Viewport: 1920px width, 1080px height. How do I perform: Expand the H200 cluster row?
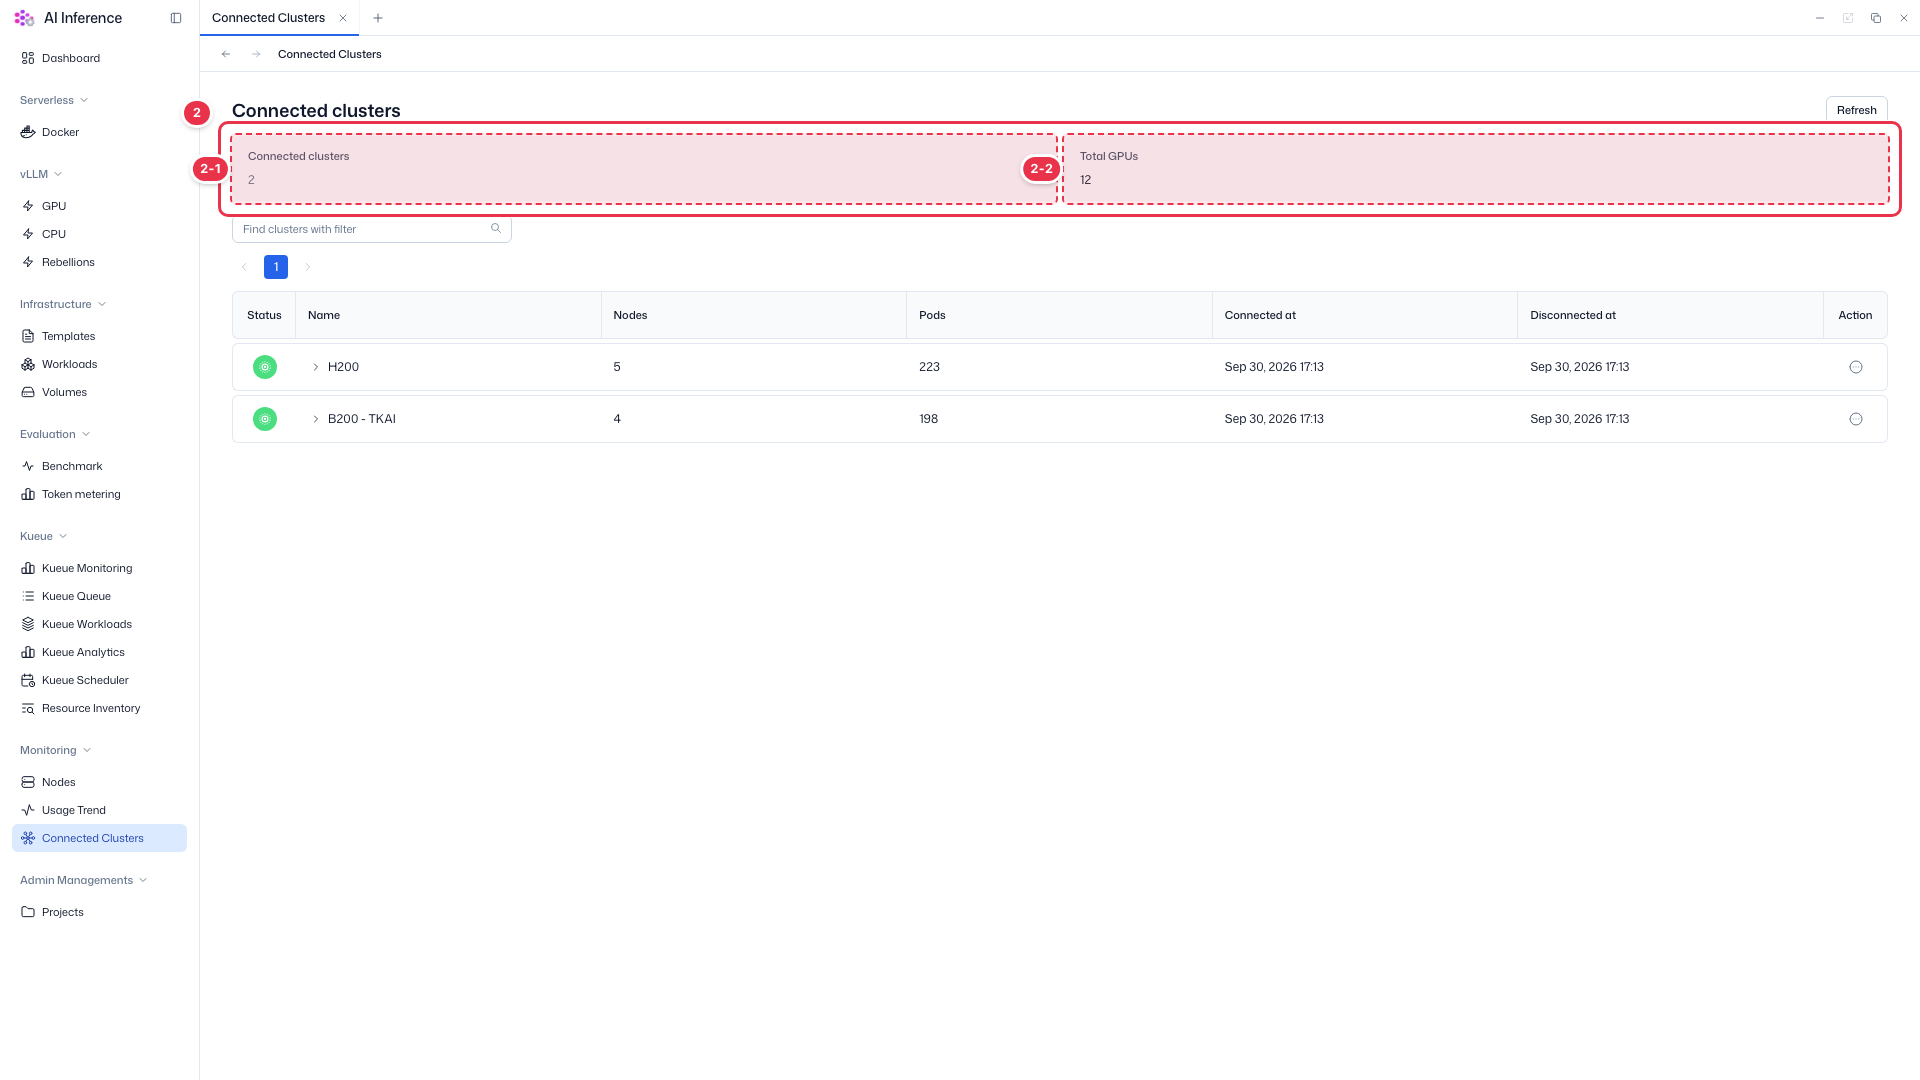point(316,367)
